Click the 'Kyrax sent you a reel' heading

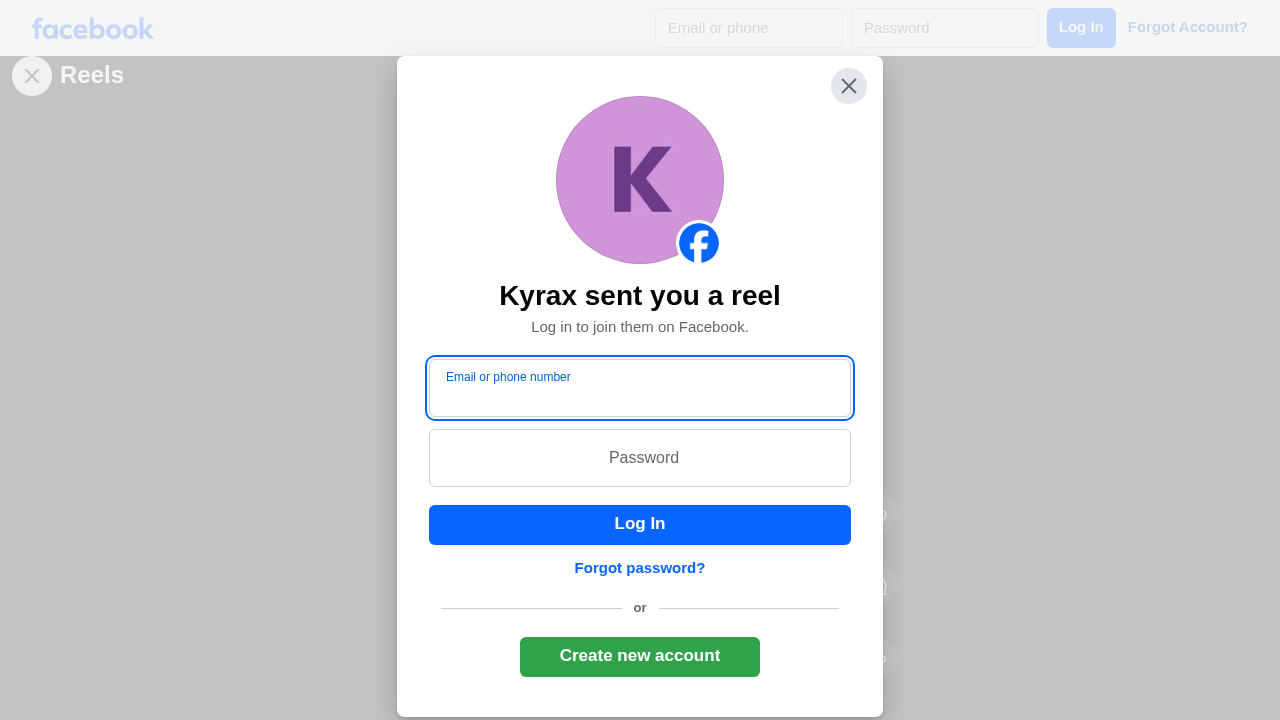[640, 296]
